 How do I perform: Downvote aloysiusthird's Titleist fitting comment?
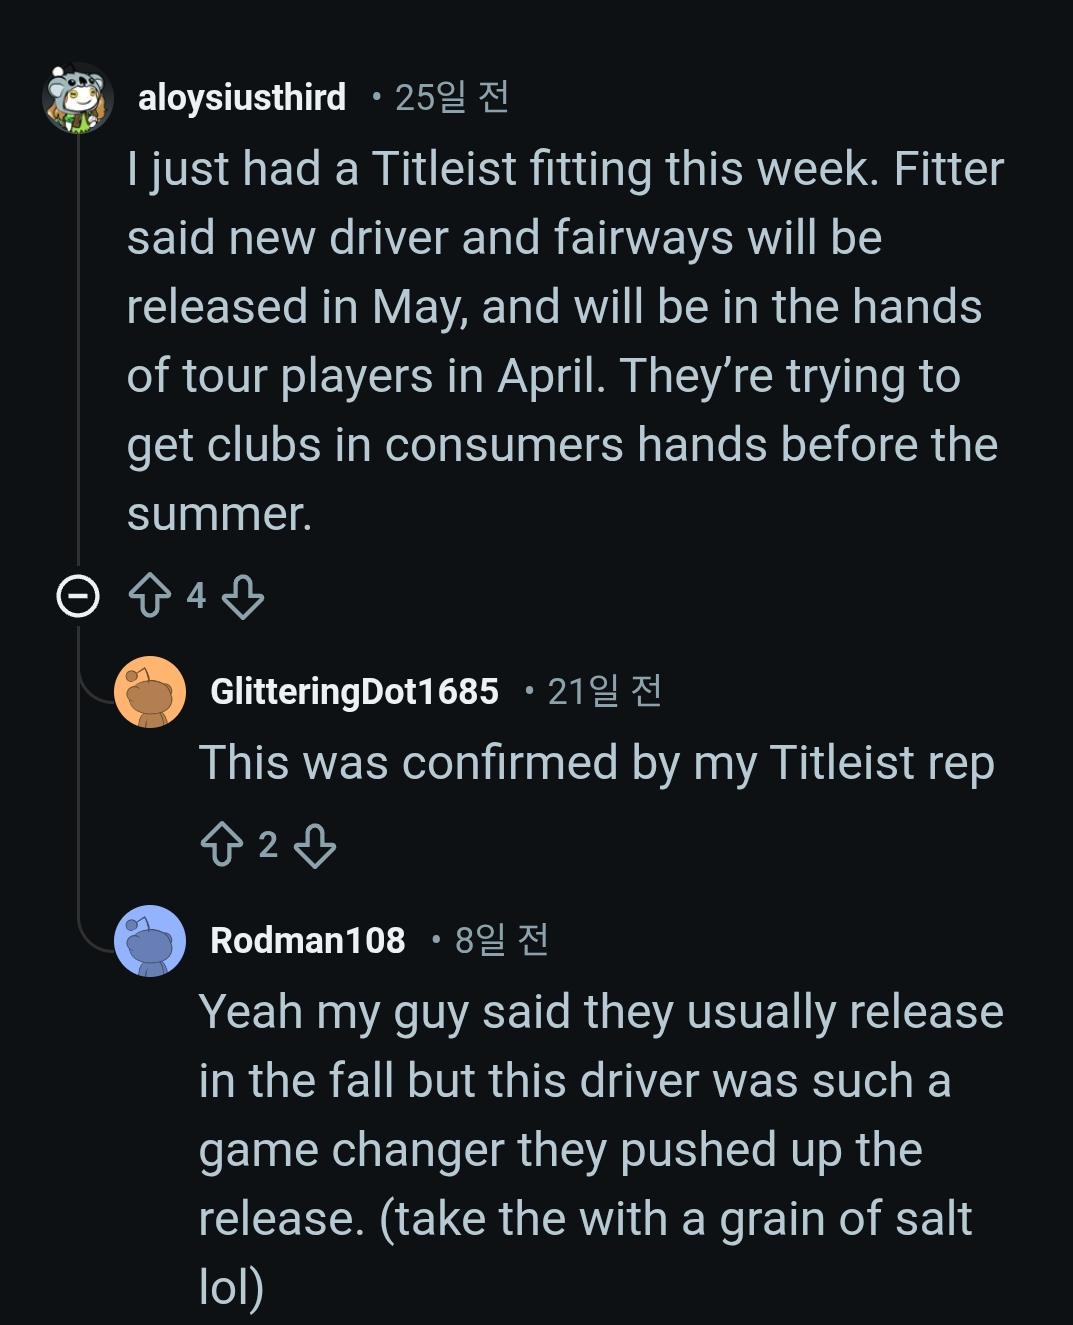[x=242, y=596]
